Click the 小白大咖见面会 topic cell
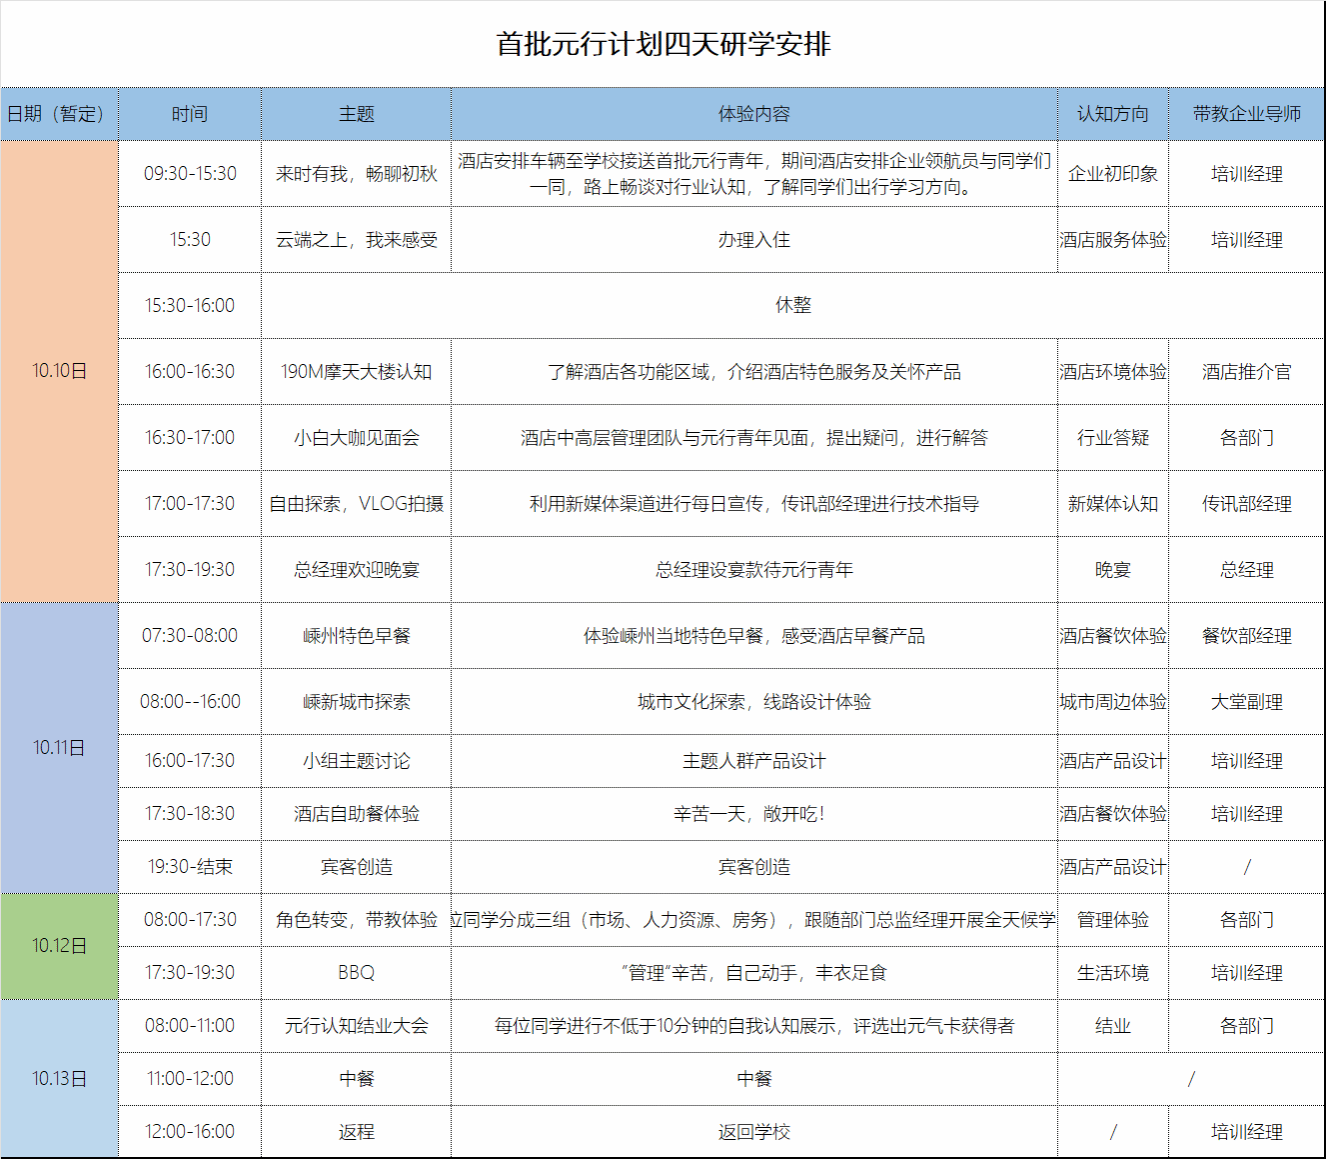This screenshot has height=1159, width=1326. click(x=356, y=438)
